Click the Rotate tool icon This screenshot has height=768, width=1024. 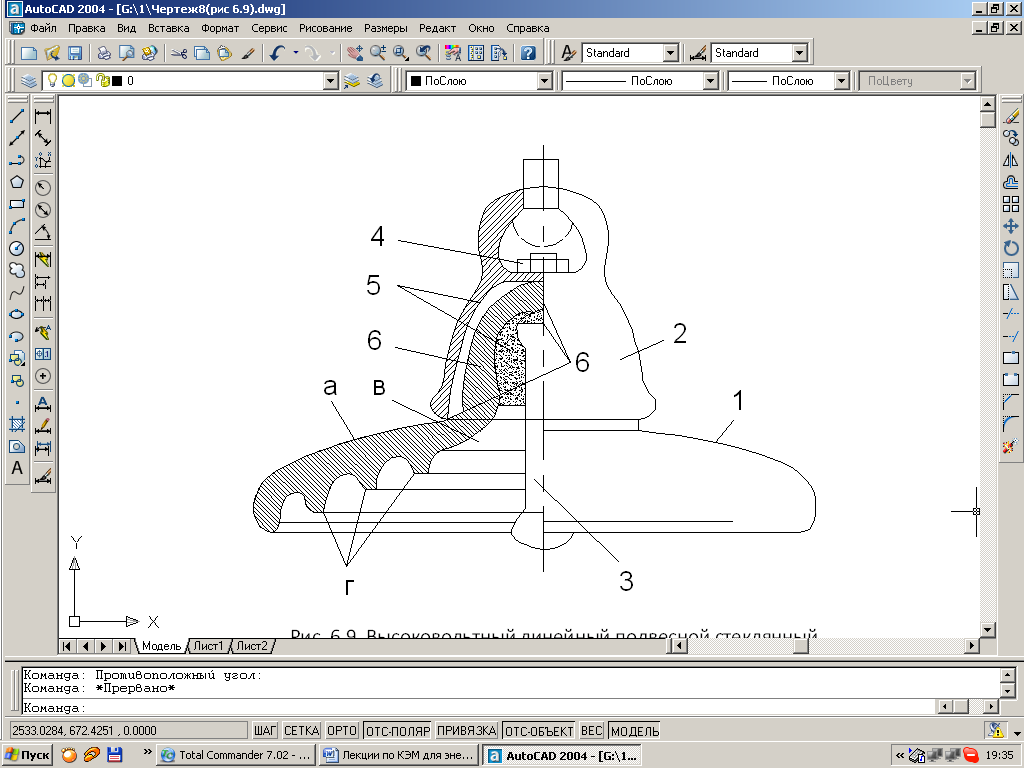[1011, 248]
